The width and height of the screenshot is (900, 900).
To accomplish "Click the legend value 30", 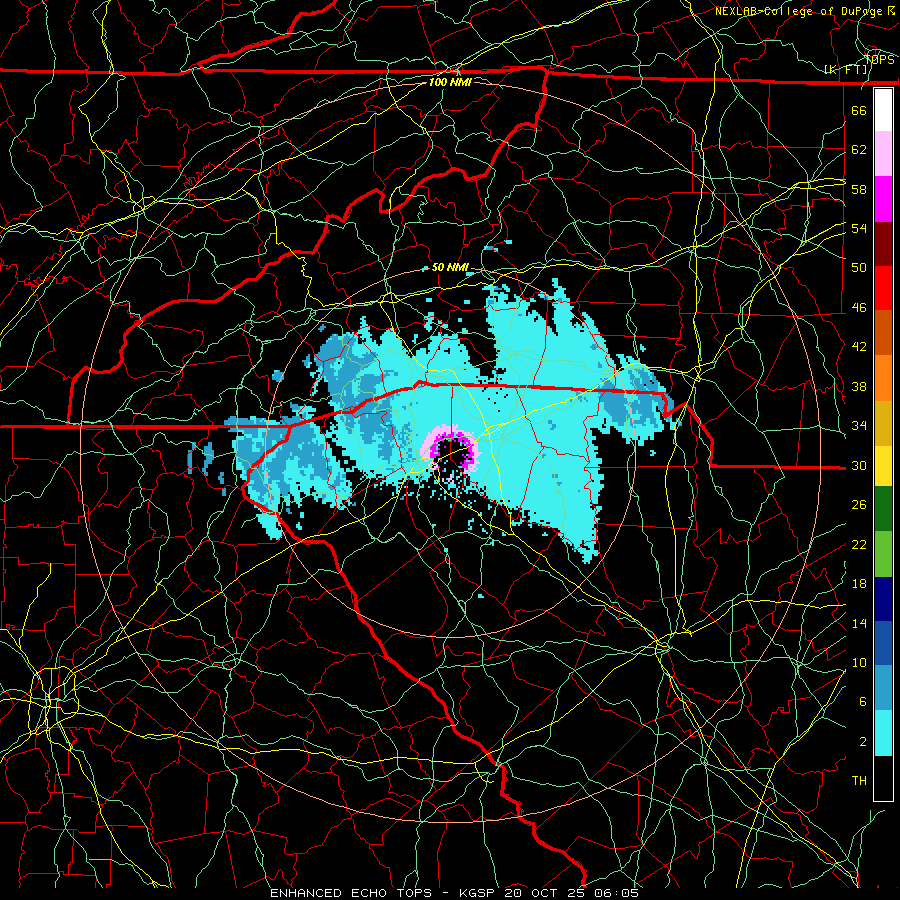I will 859,465.
